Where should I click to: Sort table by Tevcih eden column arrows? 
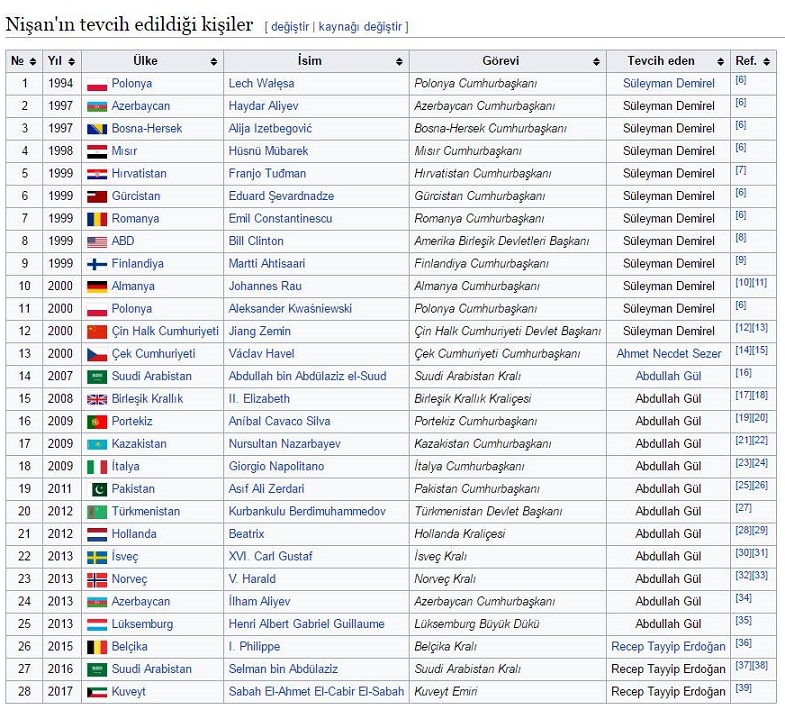(720, 62)
